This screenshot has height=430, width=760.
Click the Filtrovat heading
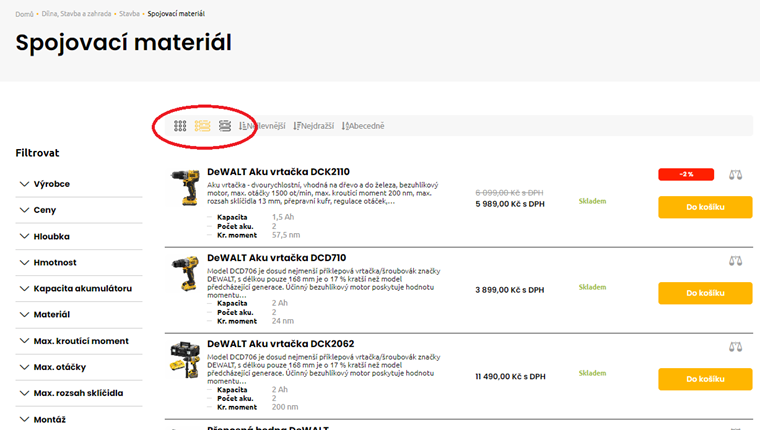(37, 153)
